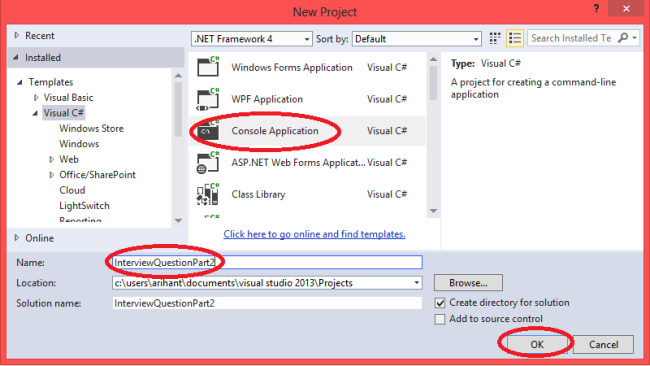Viewport: 650px width, 366px height.
Task: Close the New Project dialog
Action: 626,8
